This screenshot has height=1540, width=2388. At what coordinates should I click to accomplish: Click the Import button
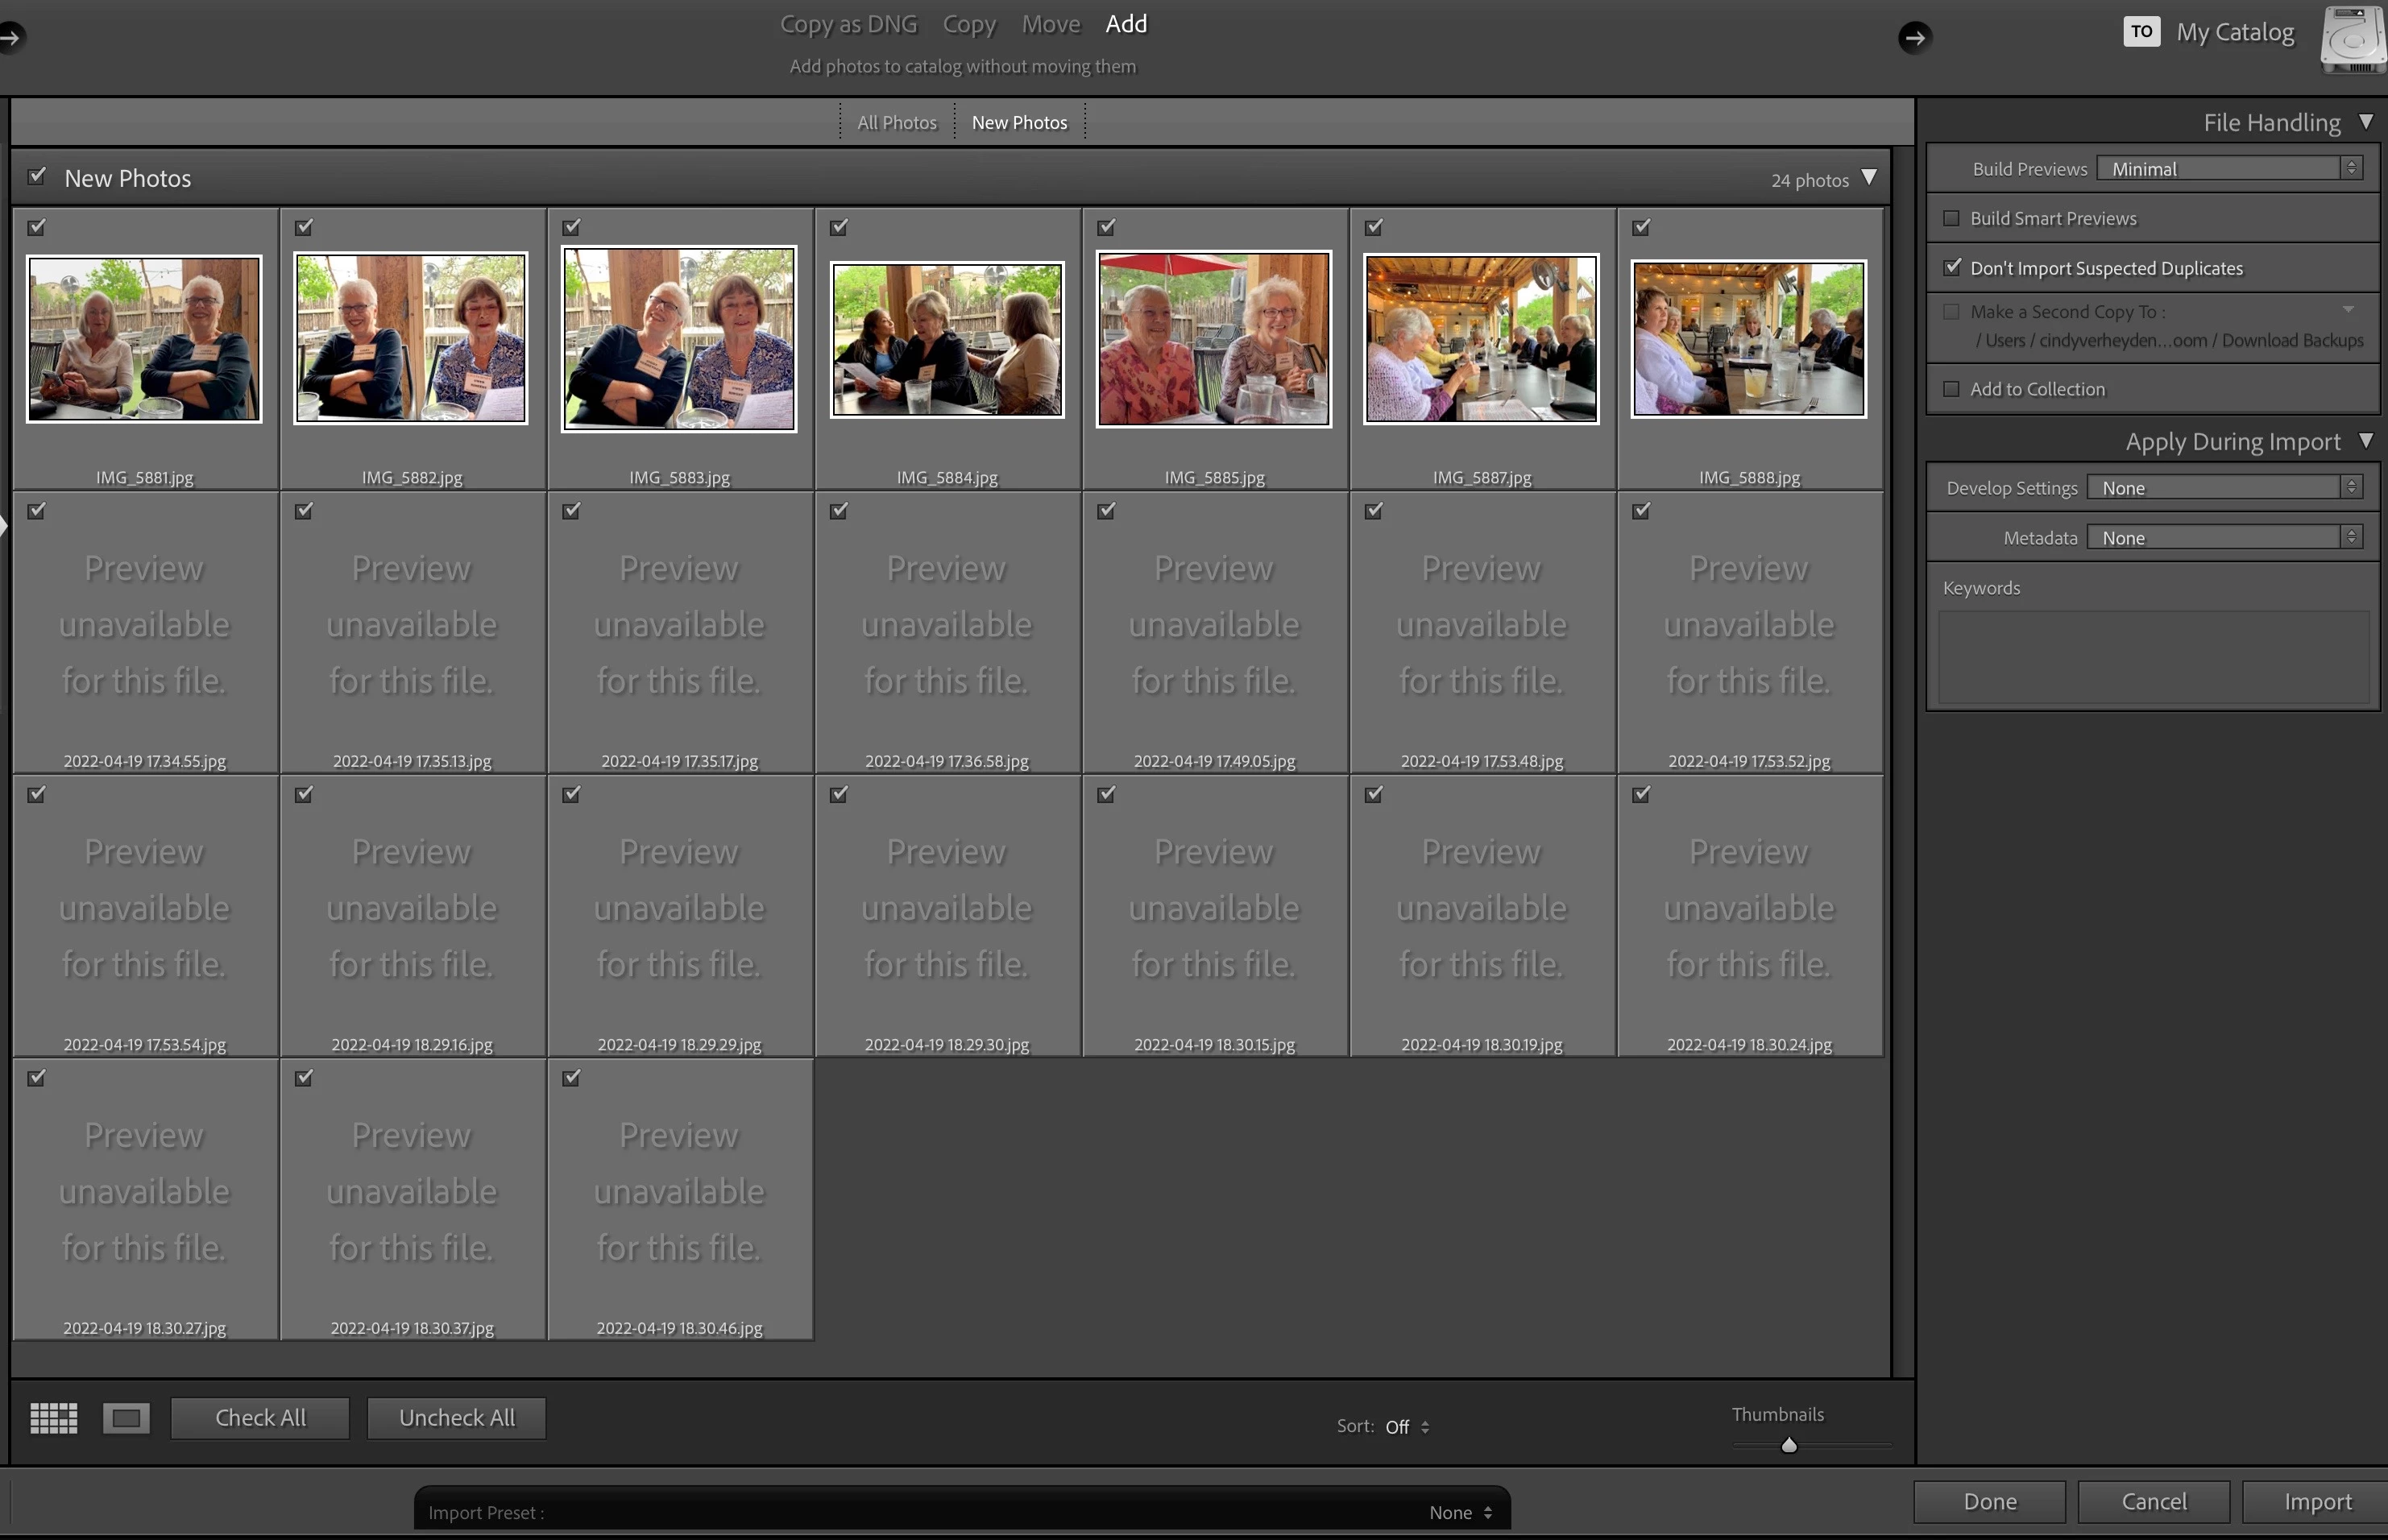tap(2316, 1501)
